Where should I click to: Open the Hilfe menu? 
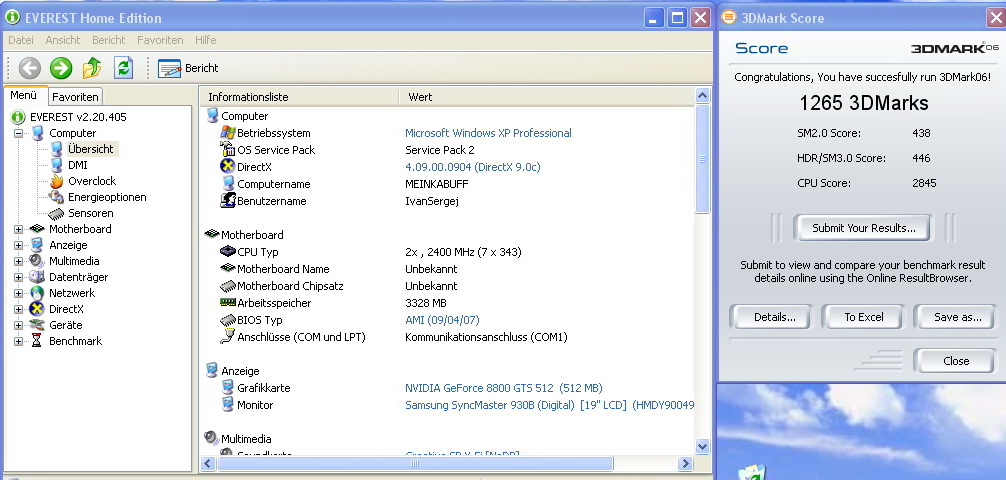(205, 40)
